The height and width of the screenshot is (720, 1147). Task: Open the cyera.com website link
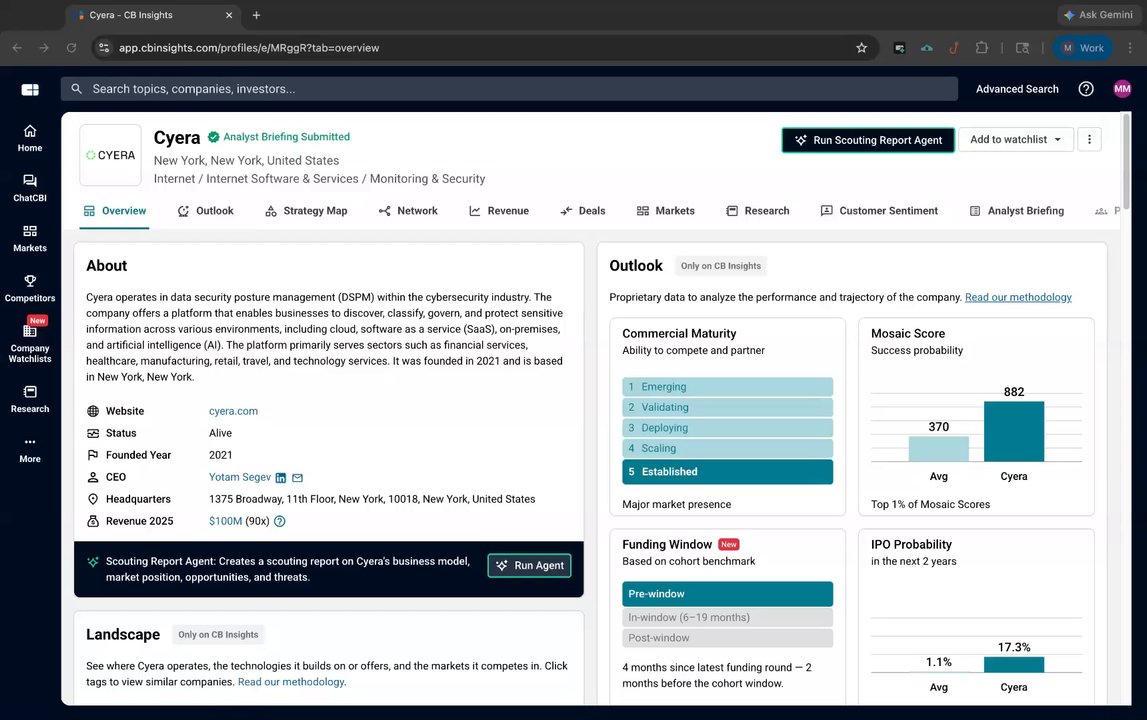(x=233, y=411)
